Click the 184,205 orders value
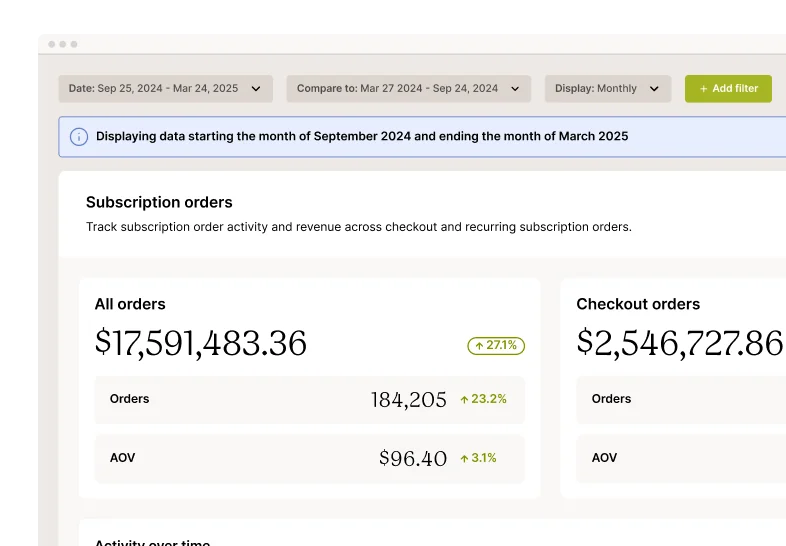 (409, 400)
